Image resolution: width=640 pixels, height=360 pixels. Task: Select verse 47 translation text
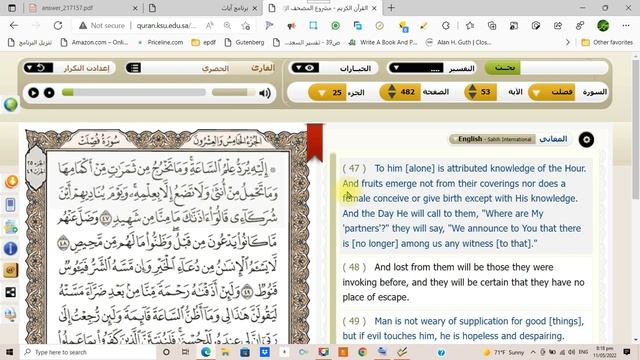point(465,206)
